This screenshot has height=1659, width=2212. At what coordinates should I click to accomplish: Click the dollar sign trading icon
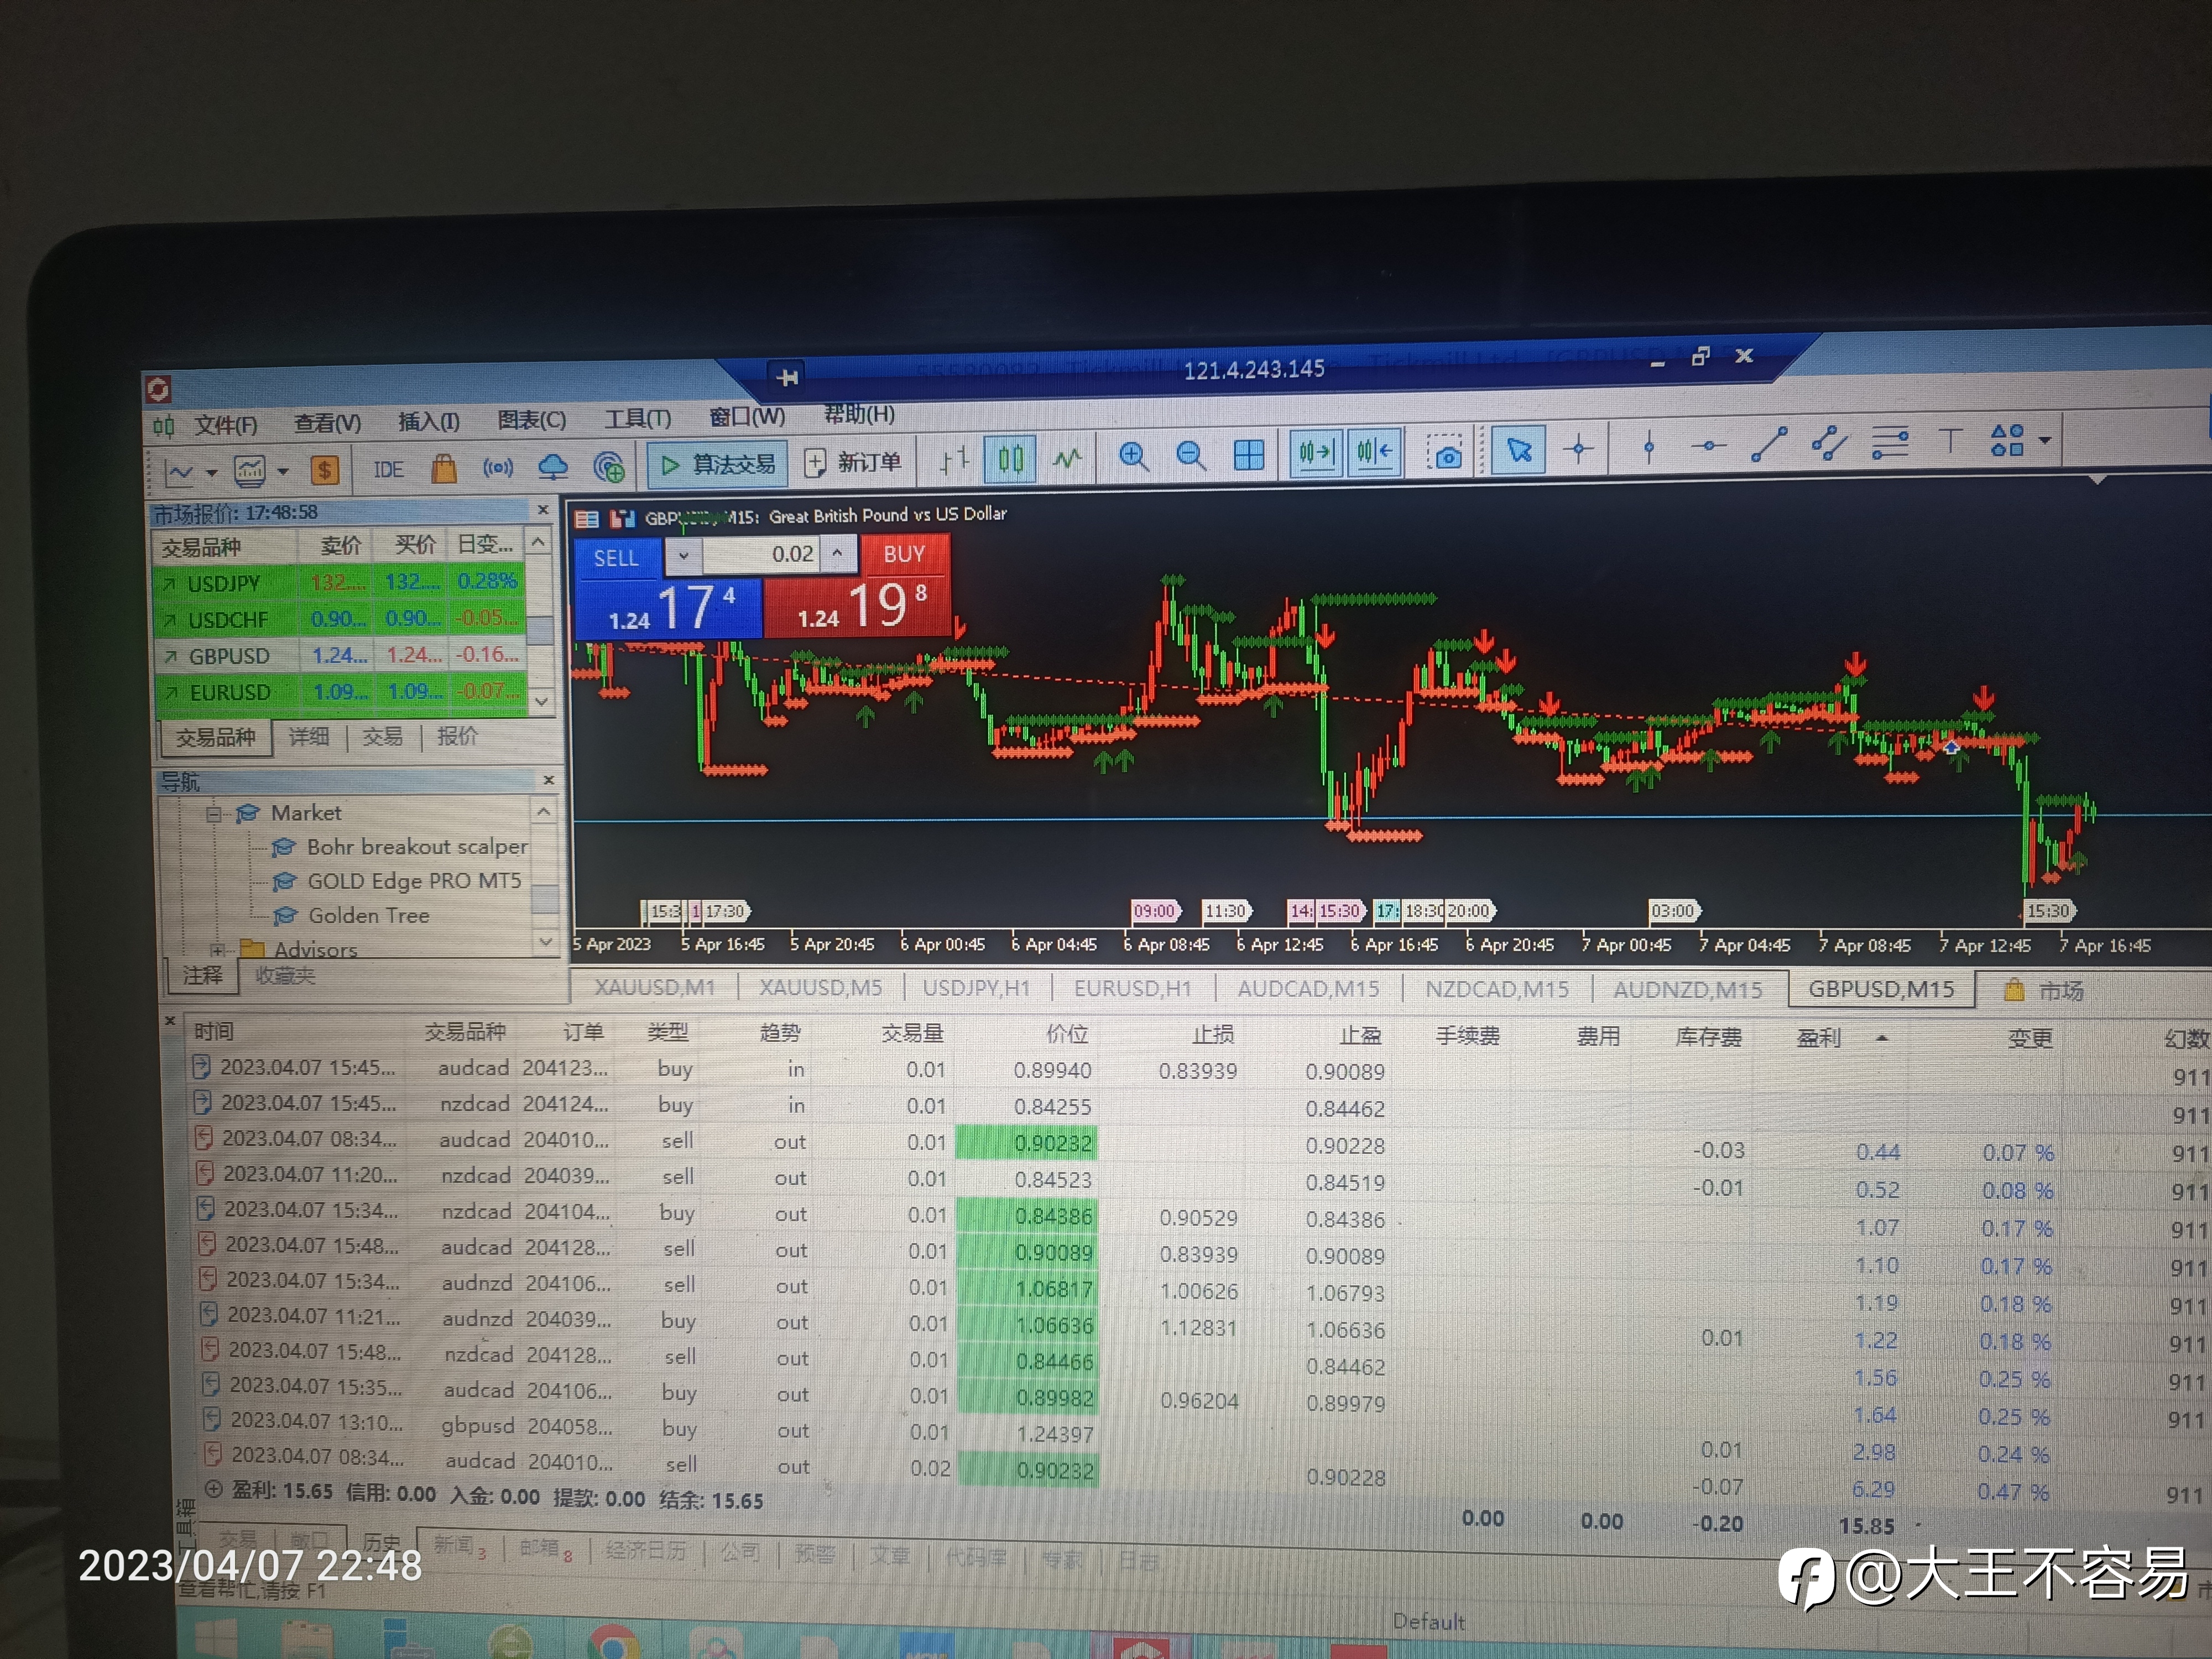tap(325, 469)
